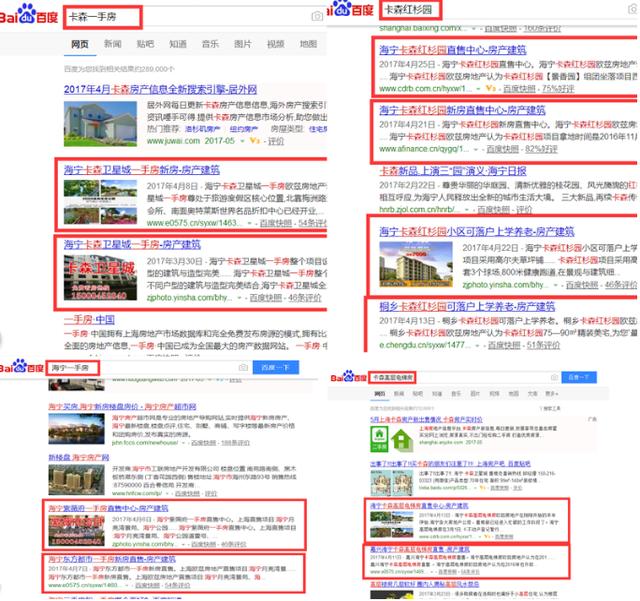Select 地图 tab in 卡森一手房 search
This screenshot has width=640, height=601.
click(x=308, y=44)
